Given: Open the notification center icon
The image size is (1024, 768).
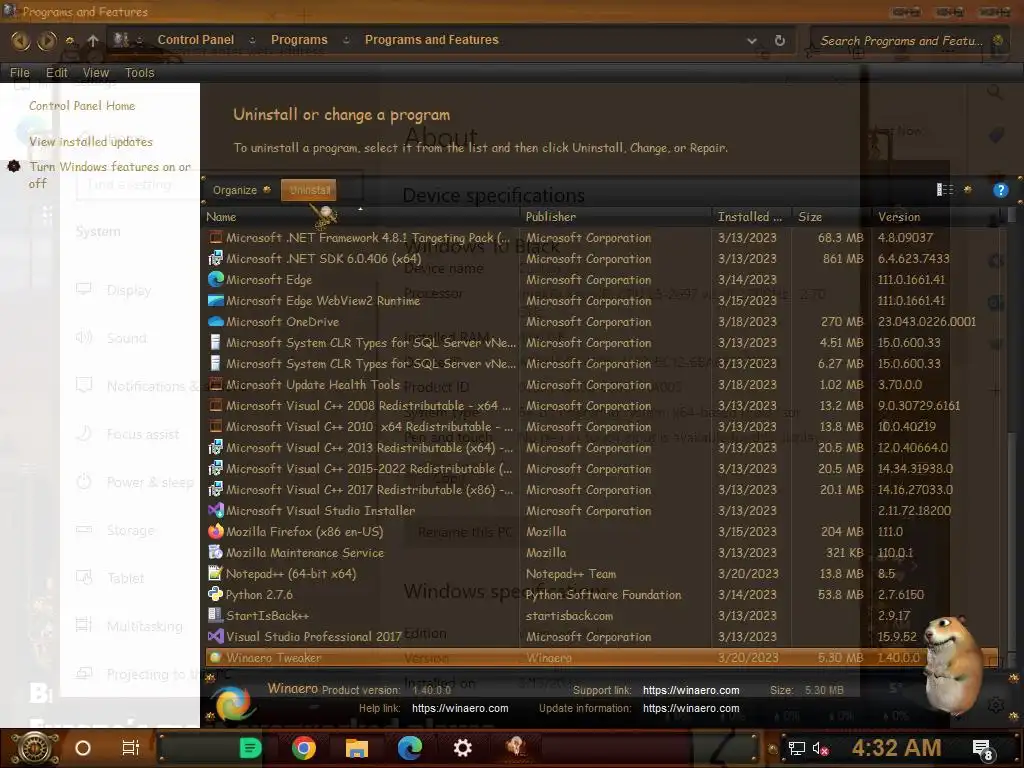Looking at the screenshot, I should [982, 748].
